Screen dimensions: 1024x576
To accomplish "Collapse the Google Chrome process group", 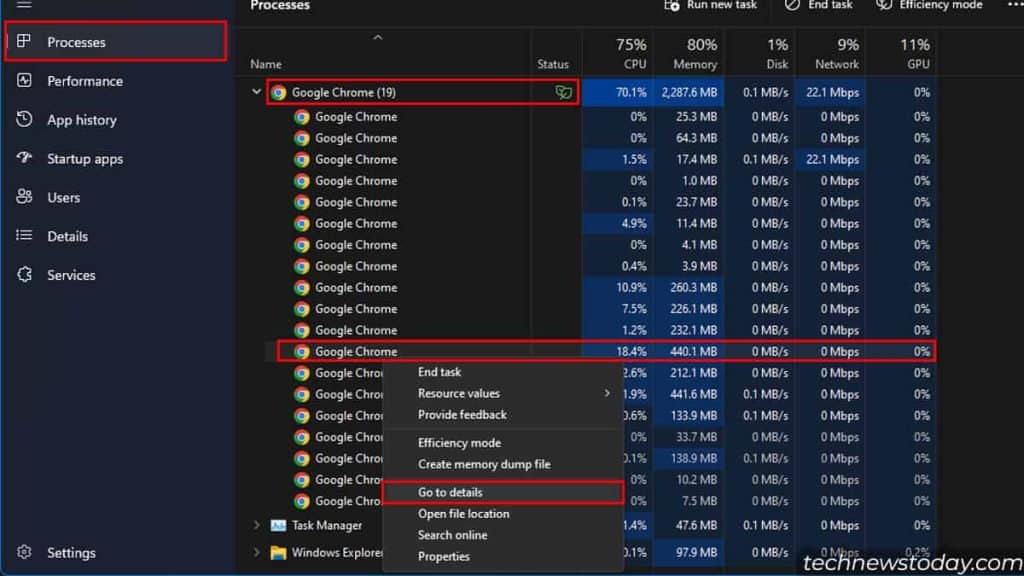I will [256, 92].
